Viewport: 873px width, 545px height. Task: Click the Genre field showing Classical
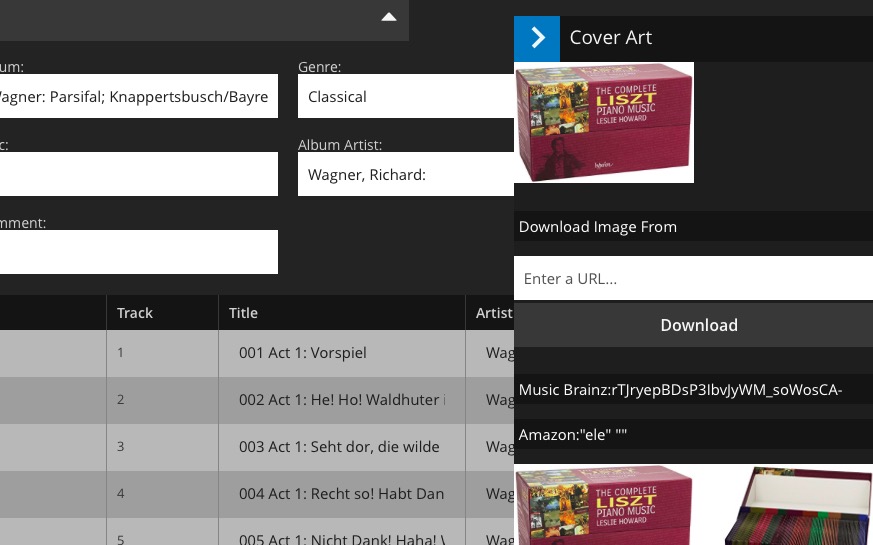(406, 96)
